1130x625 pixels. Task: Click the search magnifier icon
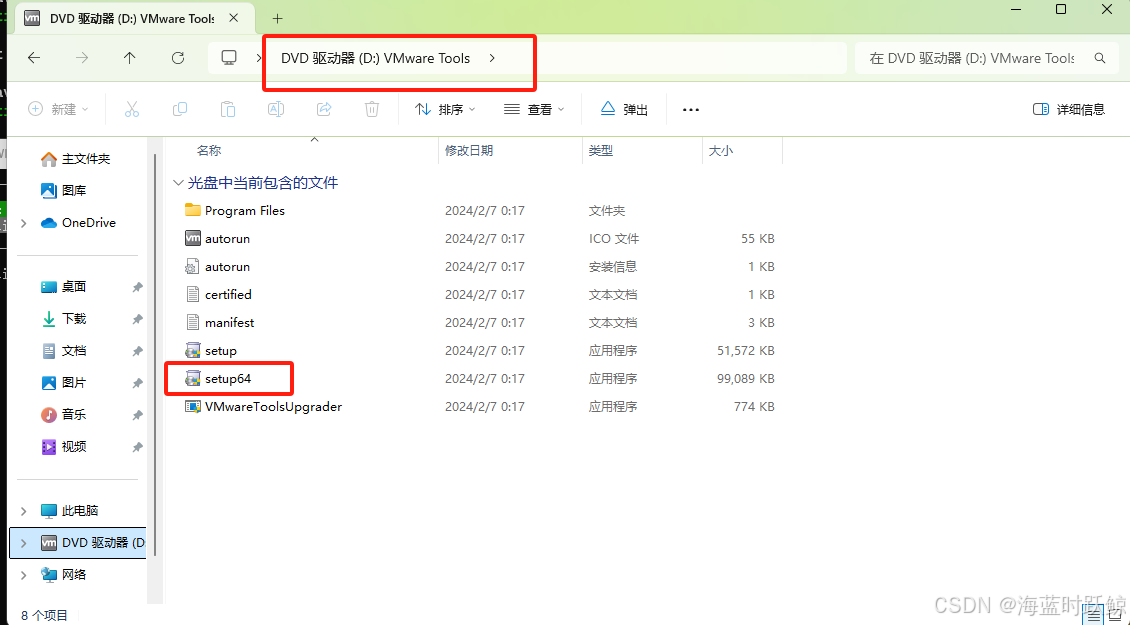click(x=1100, y=58)
